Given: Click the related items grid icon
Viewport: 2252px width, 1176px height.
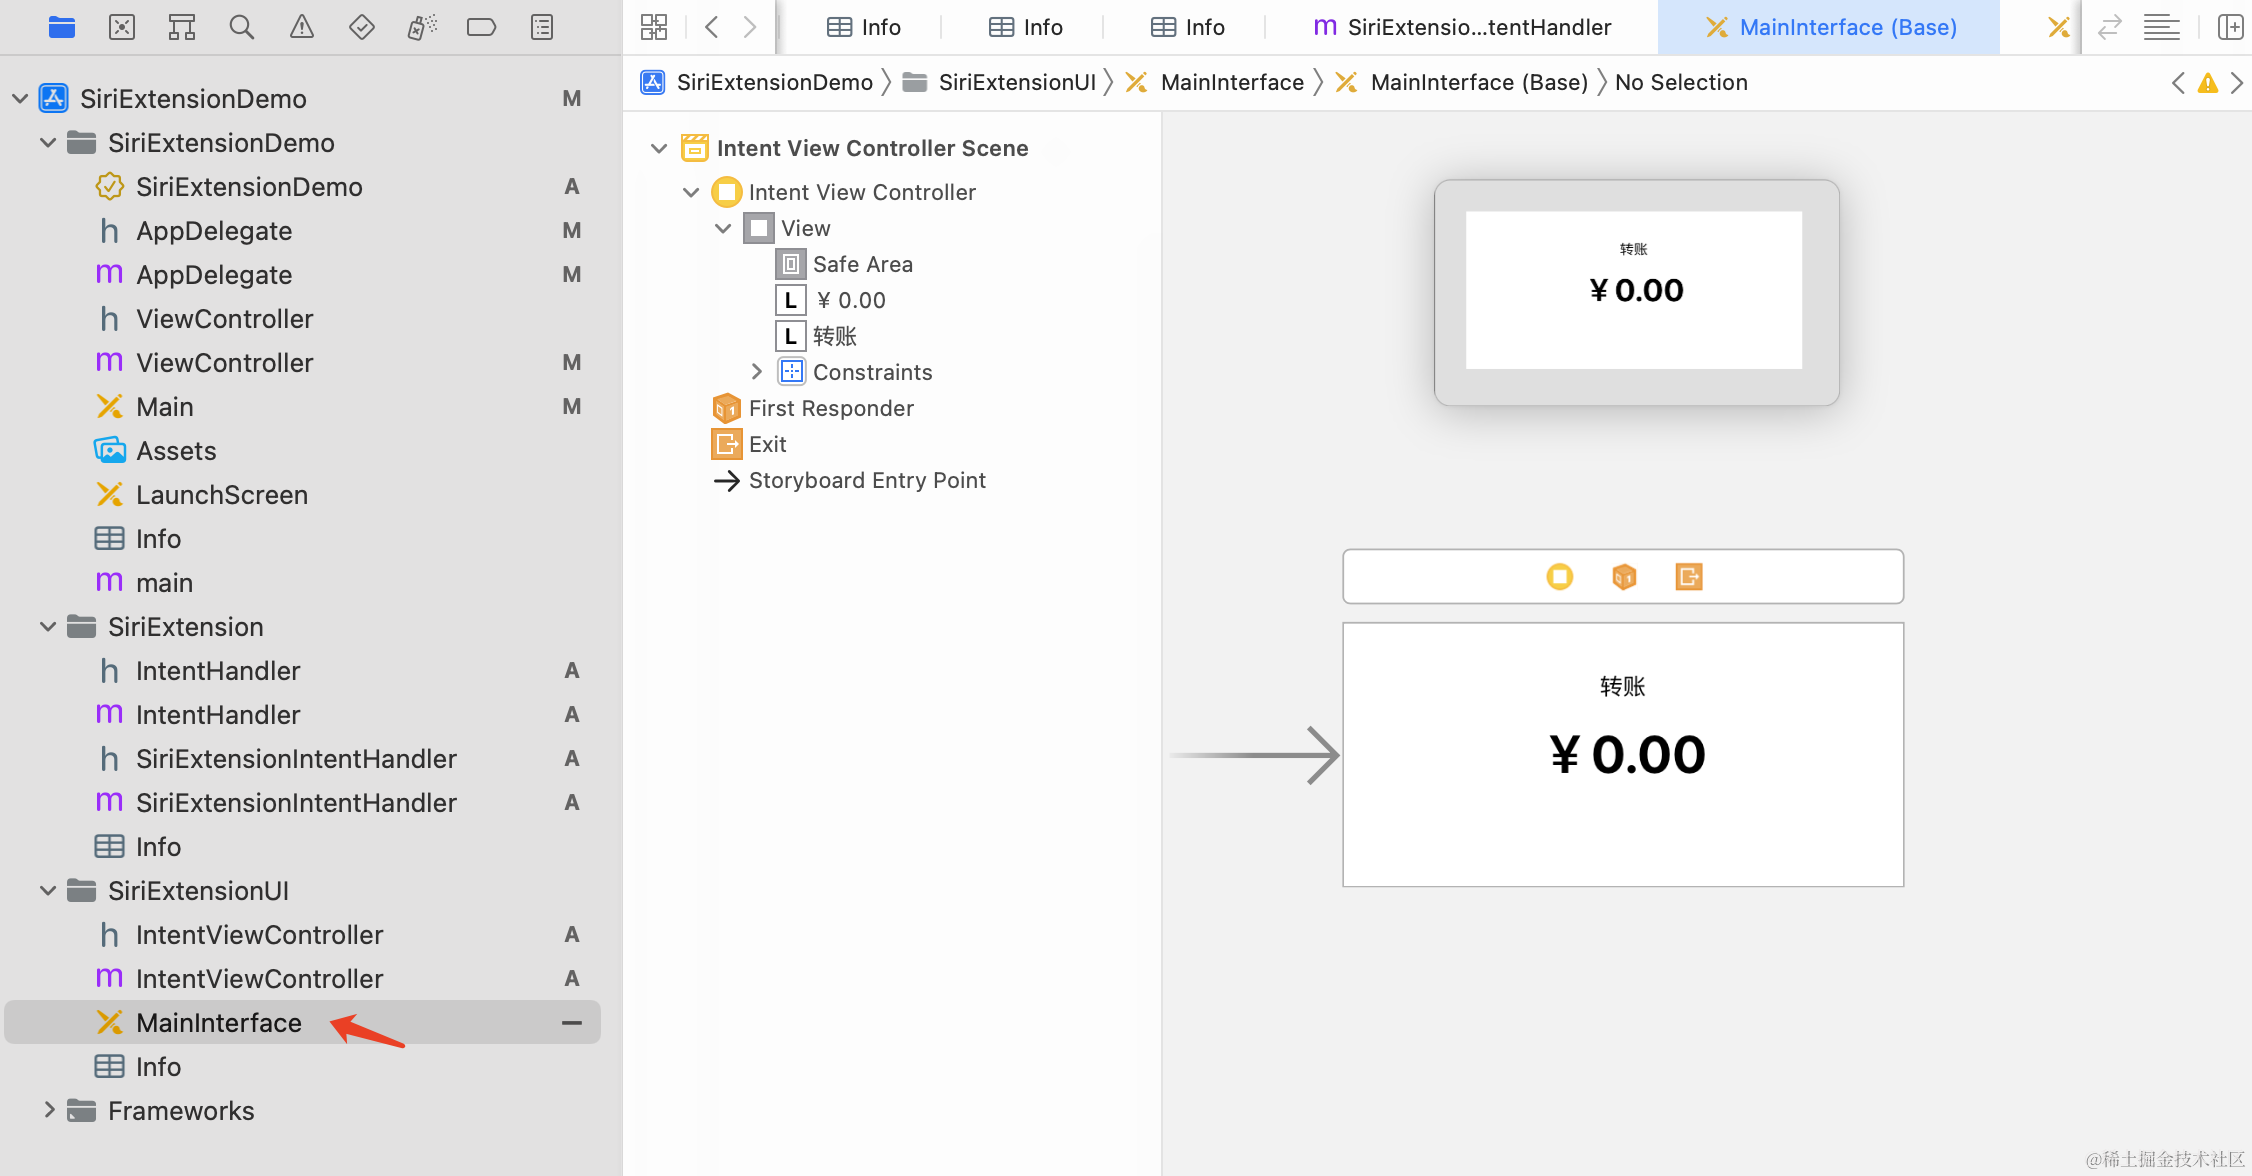Looking at the screenshot, I should tap(654, 27).
